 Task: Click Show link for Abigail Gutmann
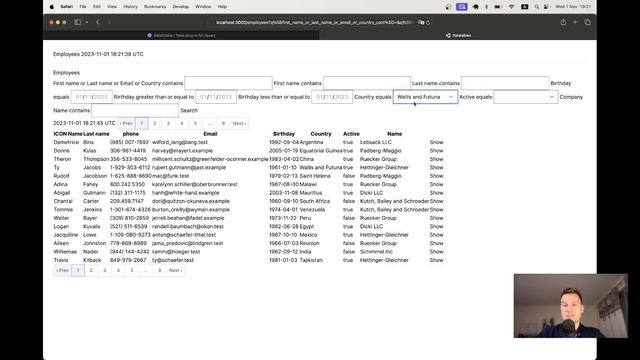coord(436,193)
